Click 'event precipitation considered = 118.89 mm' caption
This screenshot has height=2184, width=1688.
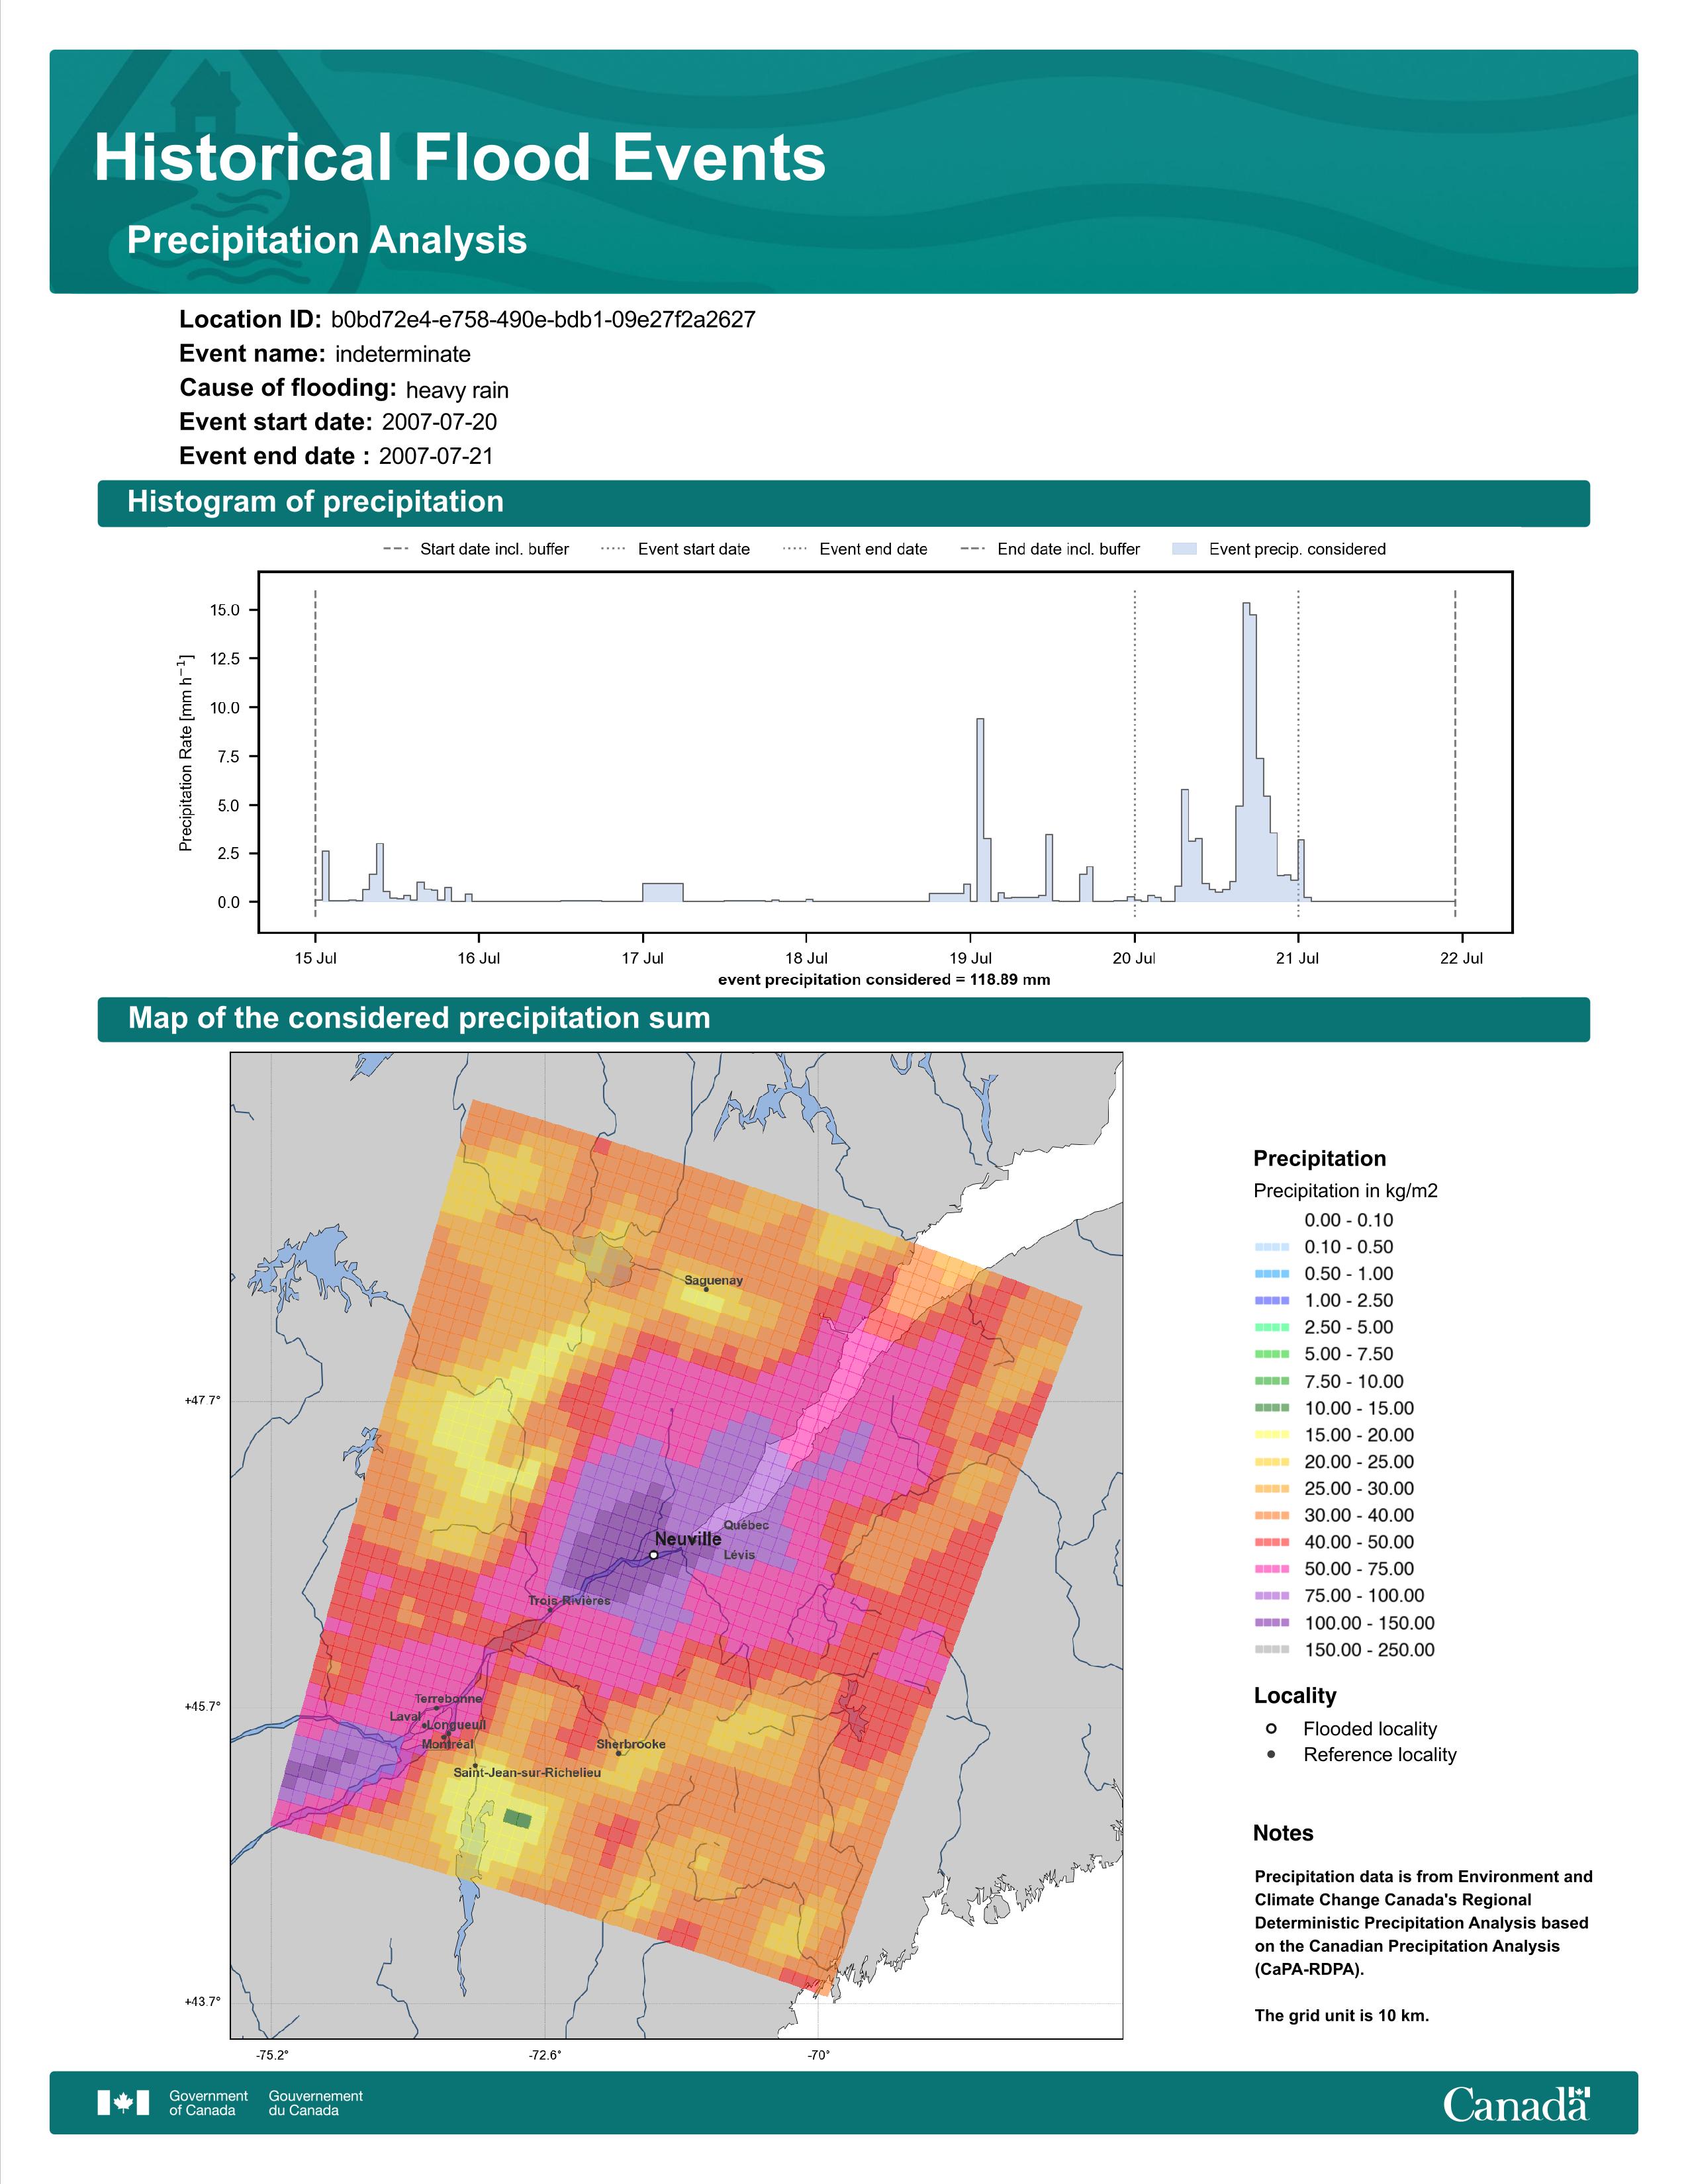tap(884, 980)
